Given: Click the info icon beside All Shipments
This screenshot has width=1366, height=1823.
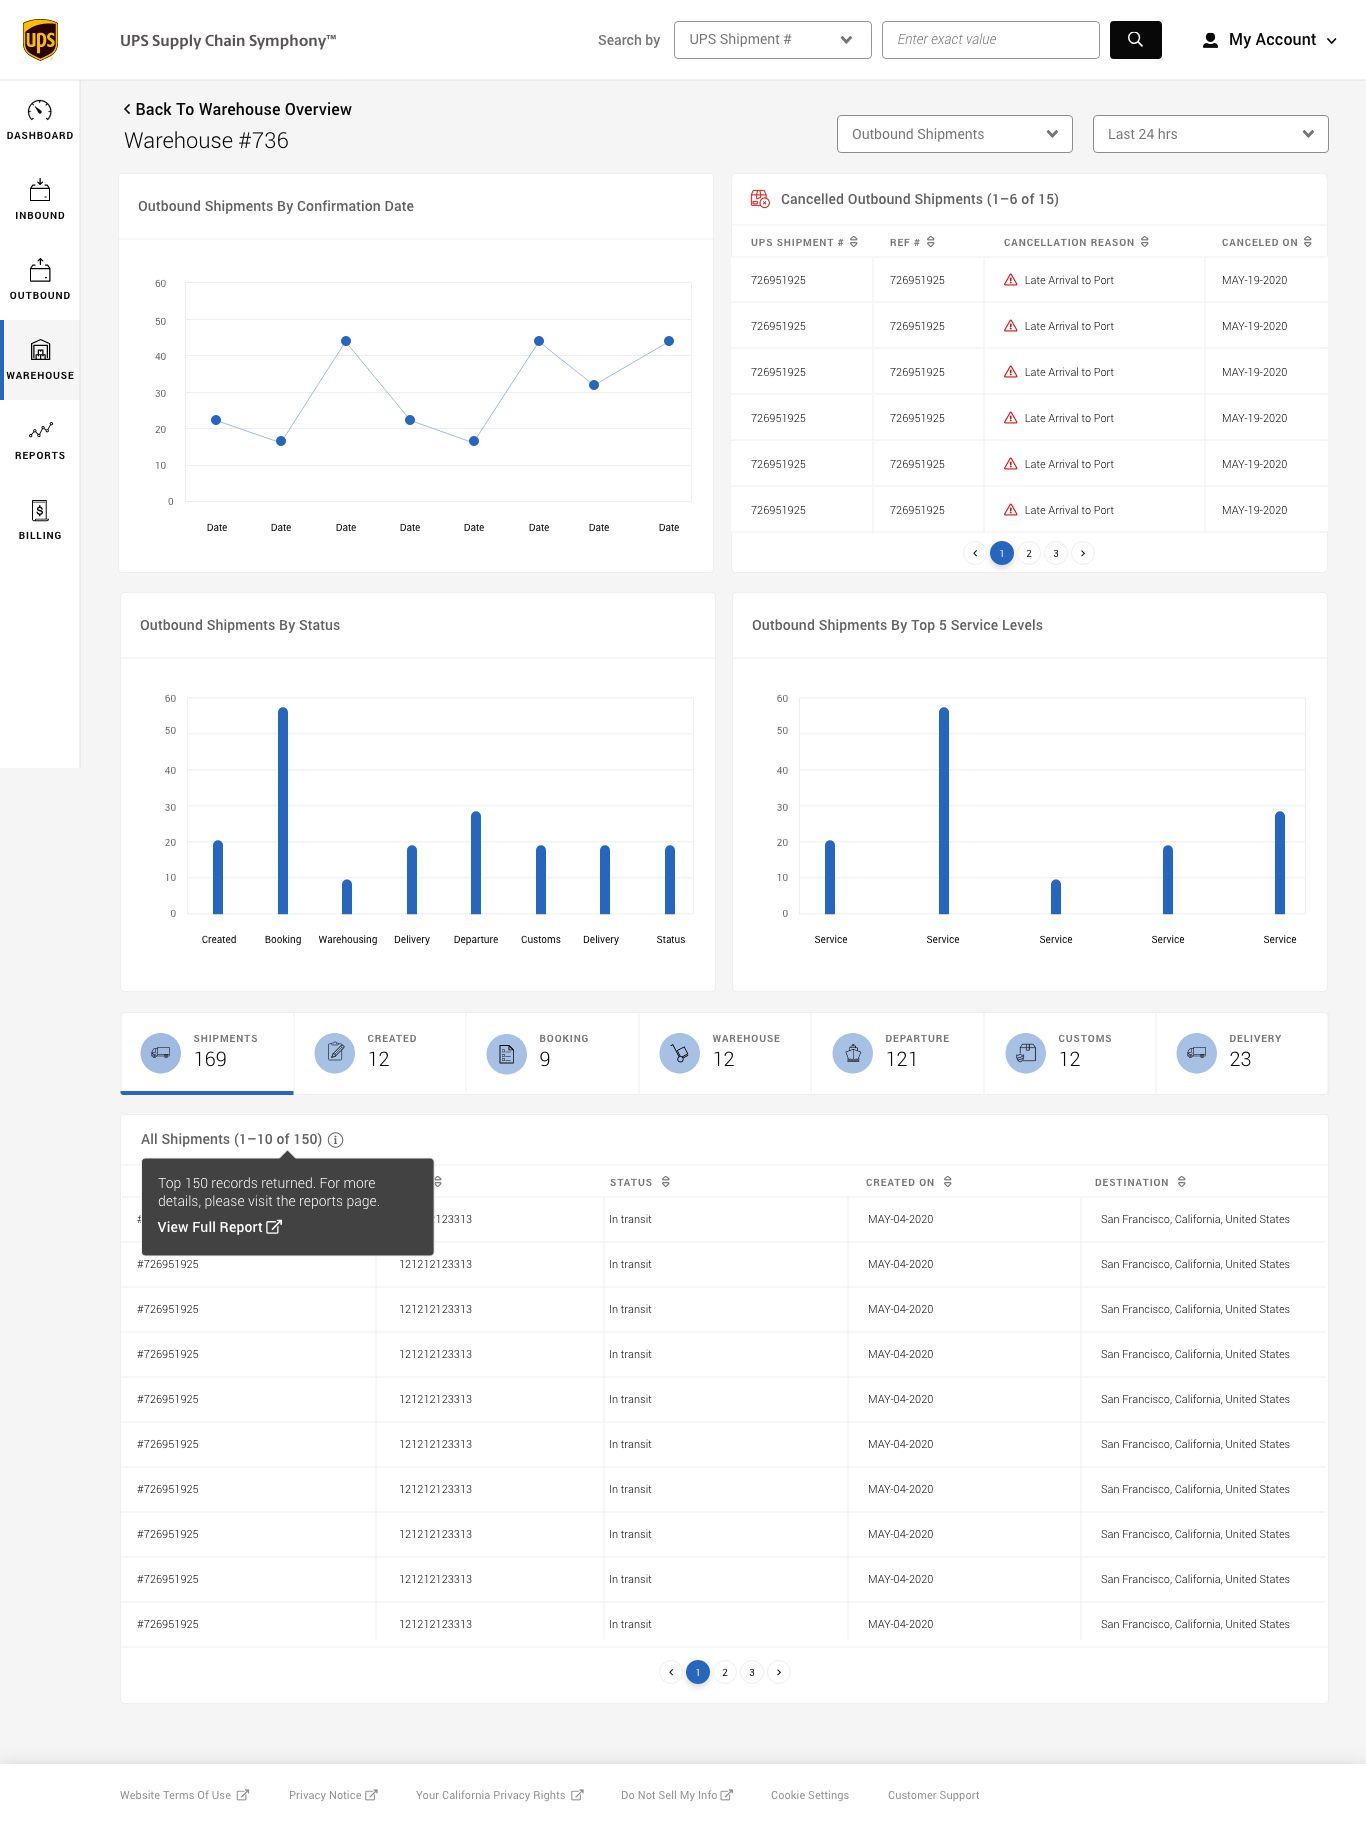Looking at the screenshot, I should click(x=336, y=1140).
